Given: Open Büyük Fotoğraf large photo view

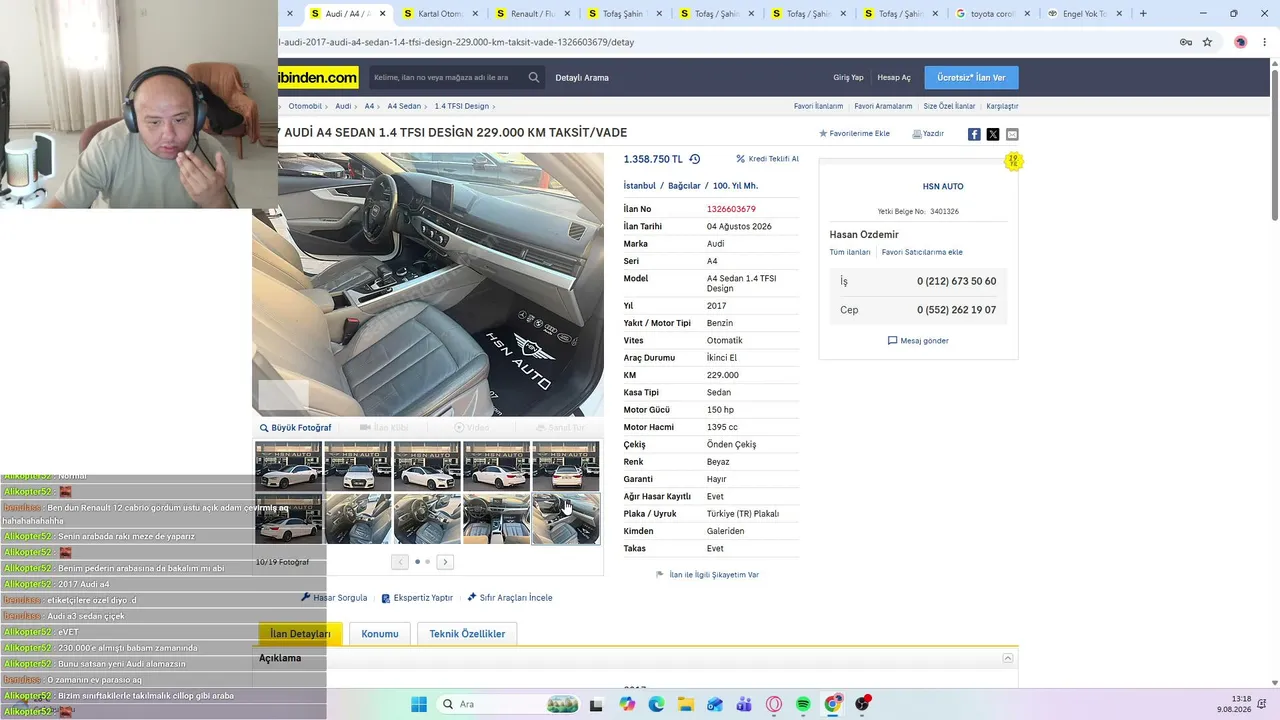Looking at the screenshot, I should coord(295,428).
